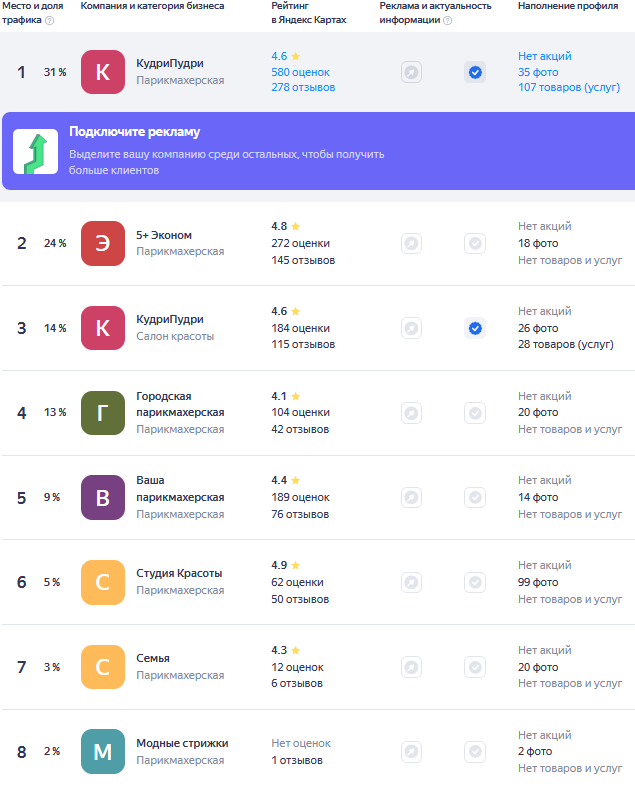Click the '4.6' rating link in the first row
635x795 pixels.
[x=279, y=56]
